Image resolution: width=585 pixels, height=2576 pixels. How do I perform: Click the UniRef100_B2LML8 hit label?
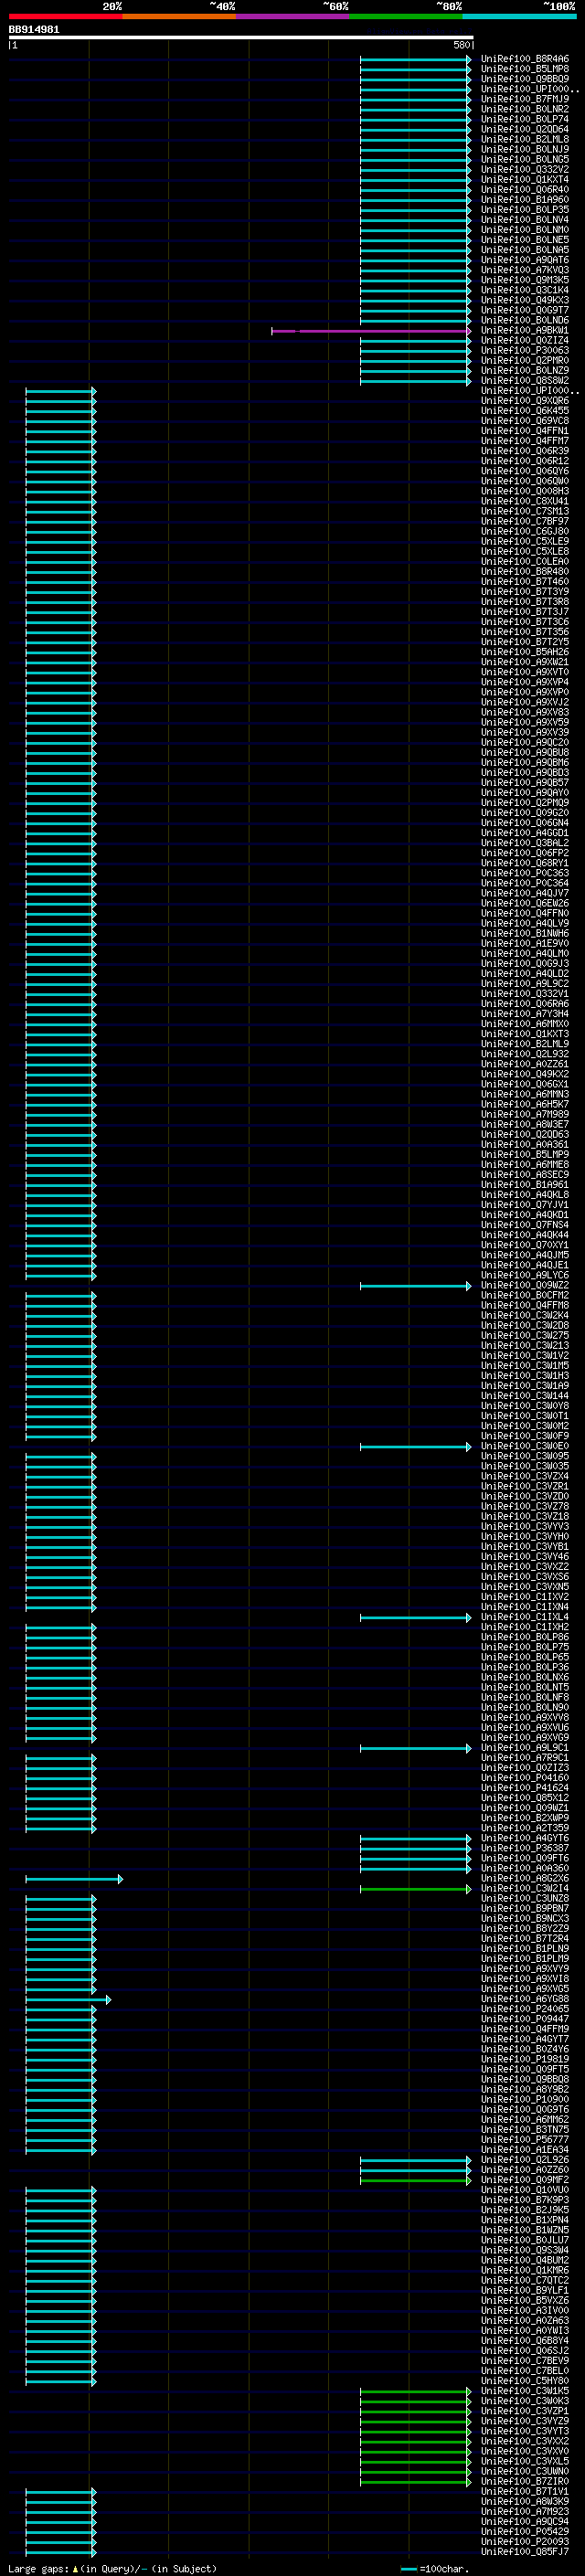pyautogui.click(x=525, y=139)
